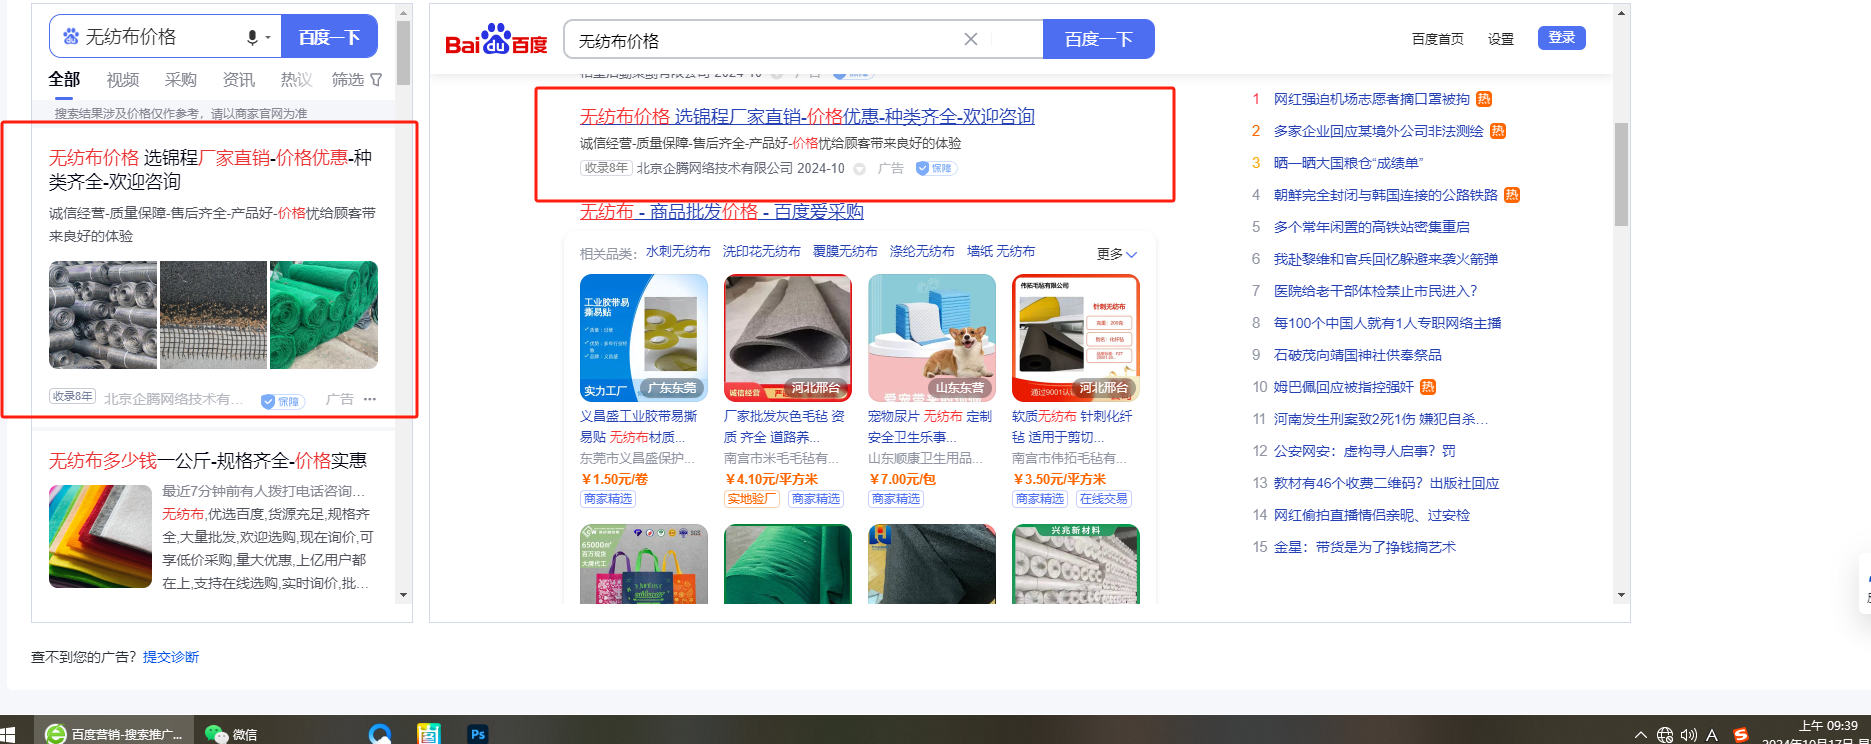Open hot search 晒一晒大国粮仓"成绩单"
The height and width of the screenshot is (744, 1871).
click(x=1348, y=163)
